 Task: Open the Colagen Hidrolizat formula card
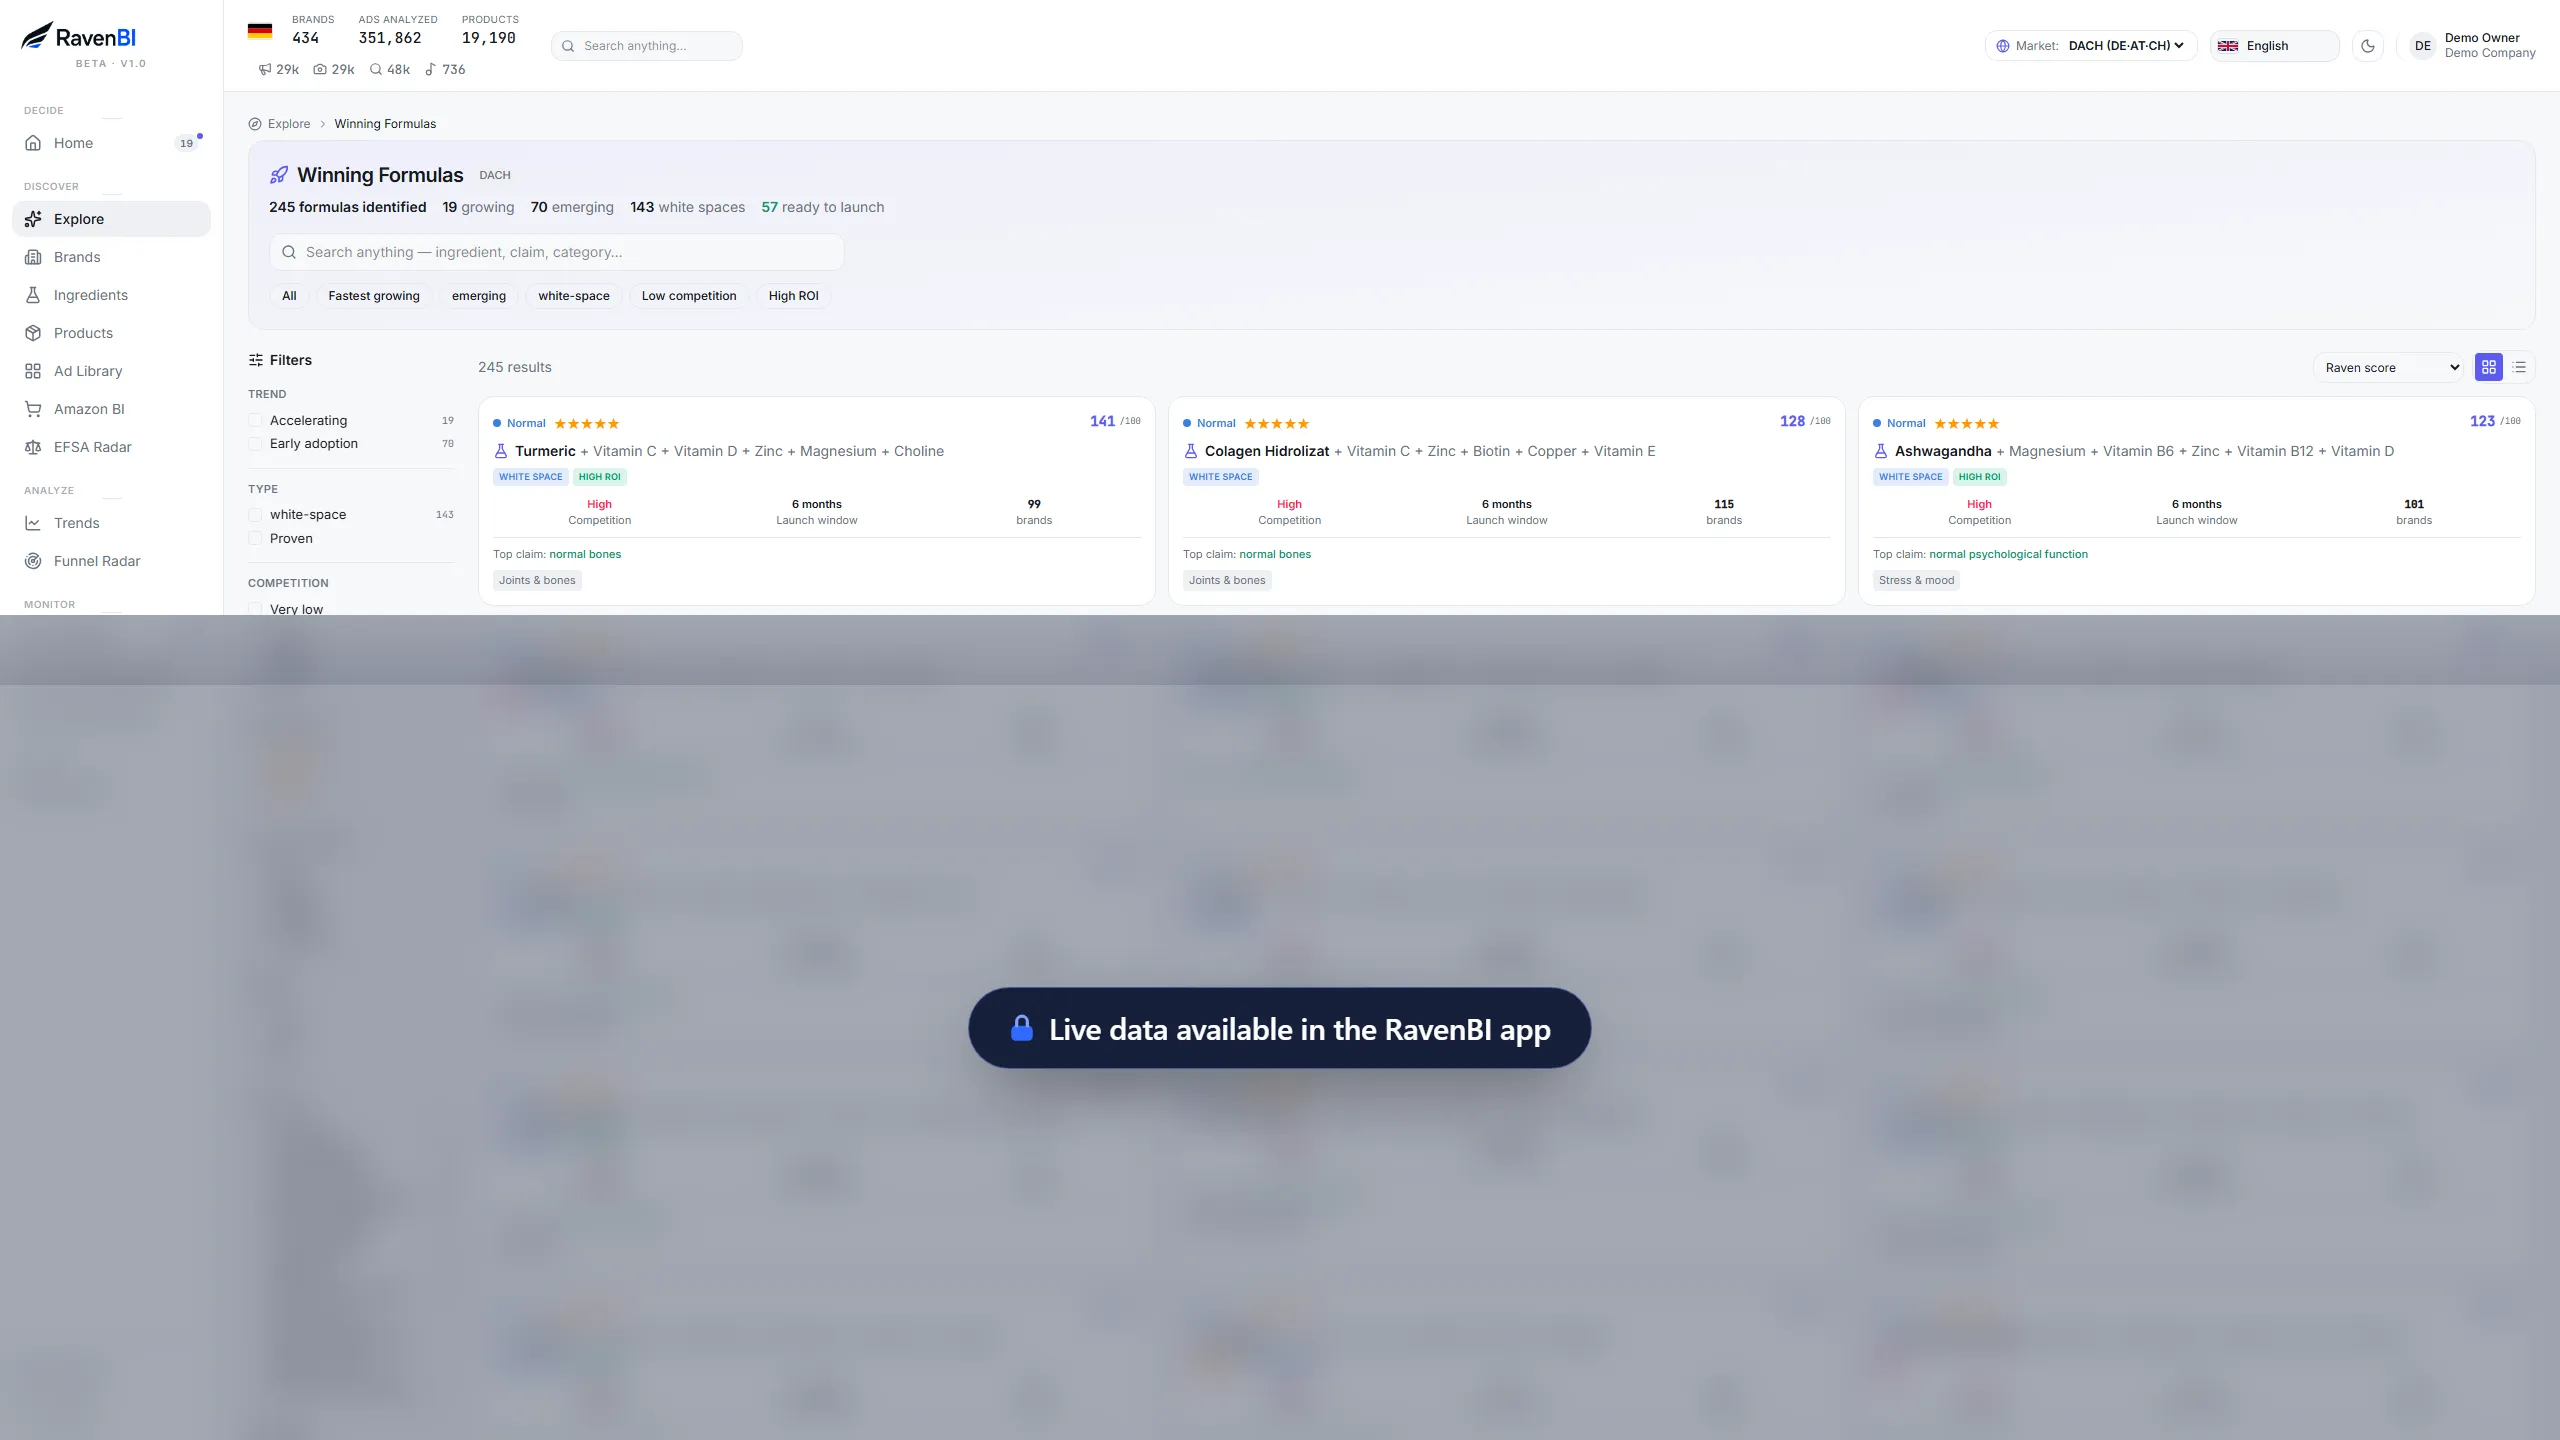coord(1506,501)
